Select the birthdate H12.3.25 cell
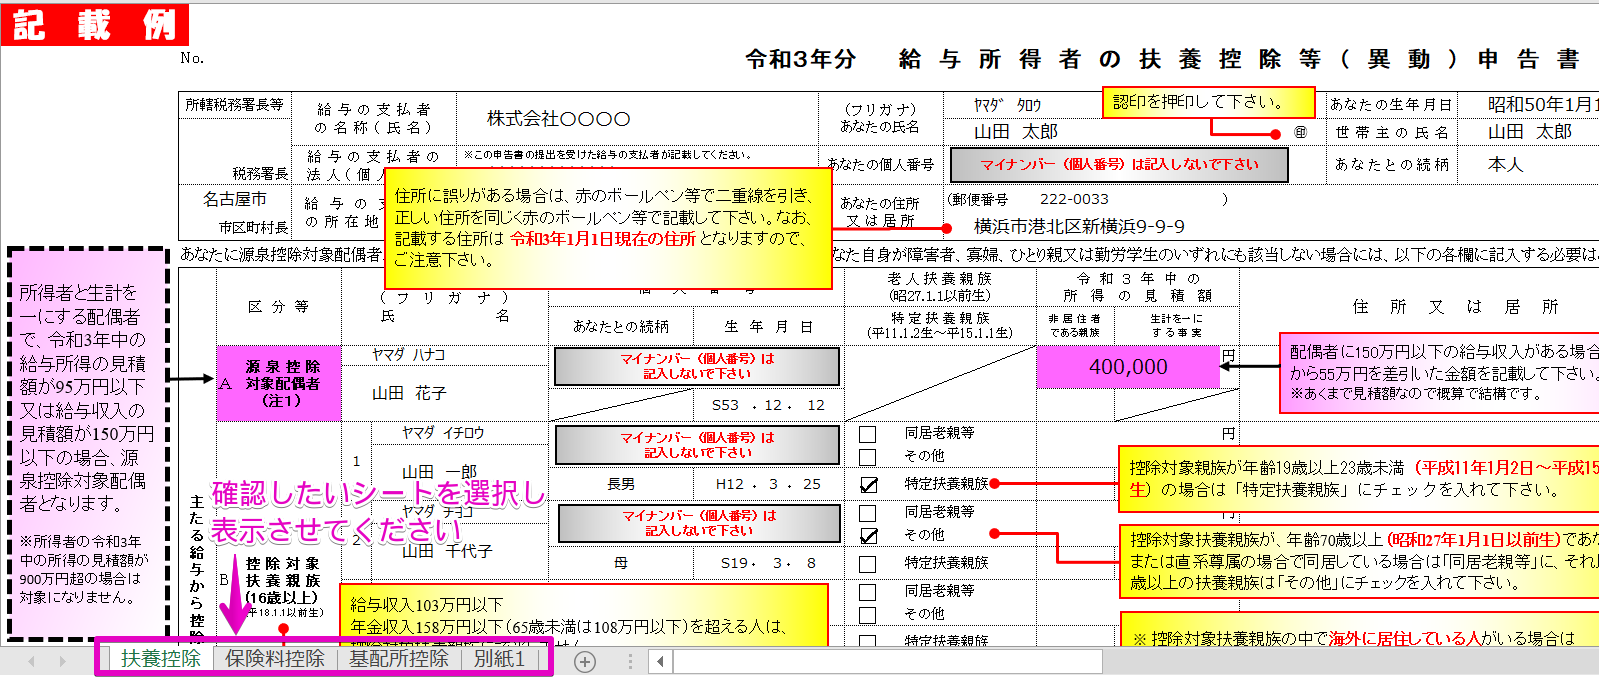 768,484
